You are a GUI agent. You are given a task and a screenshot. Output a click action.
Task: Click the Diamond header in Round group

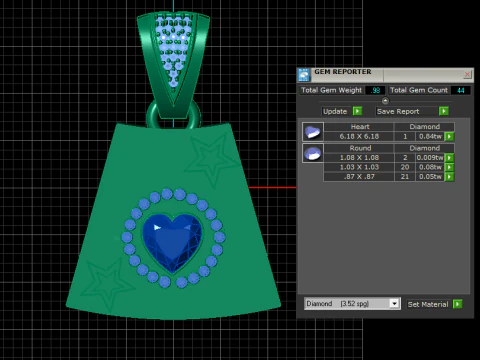(424, 148)
